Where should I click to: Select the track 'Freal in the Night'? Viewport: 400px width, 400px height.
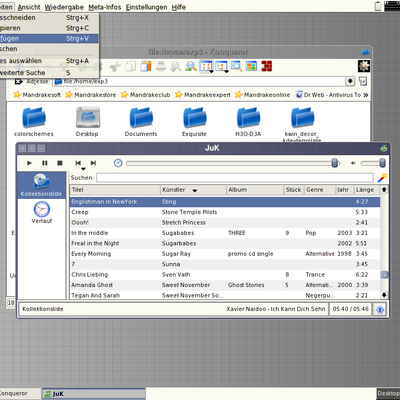(x=225, y=243)
